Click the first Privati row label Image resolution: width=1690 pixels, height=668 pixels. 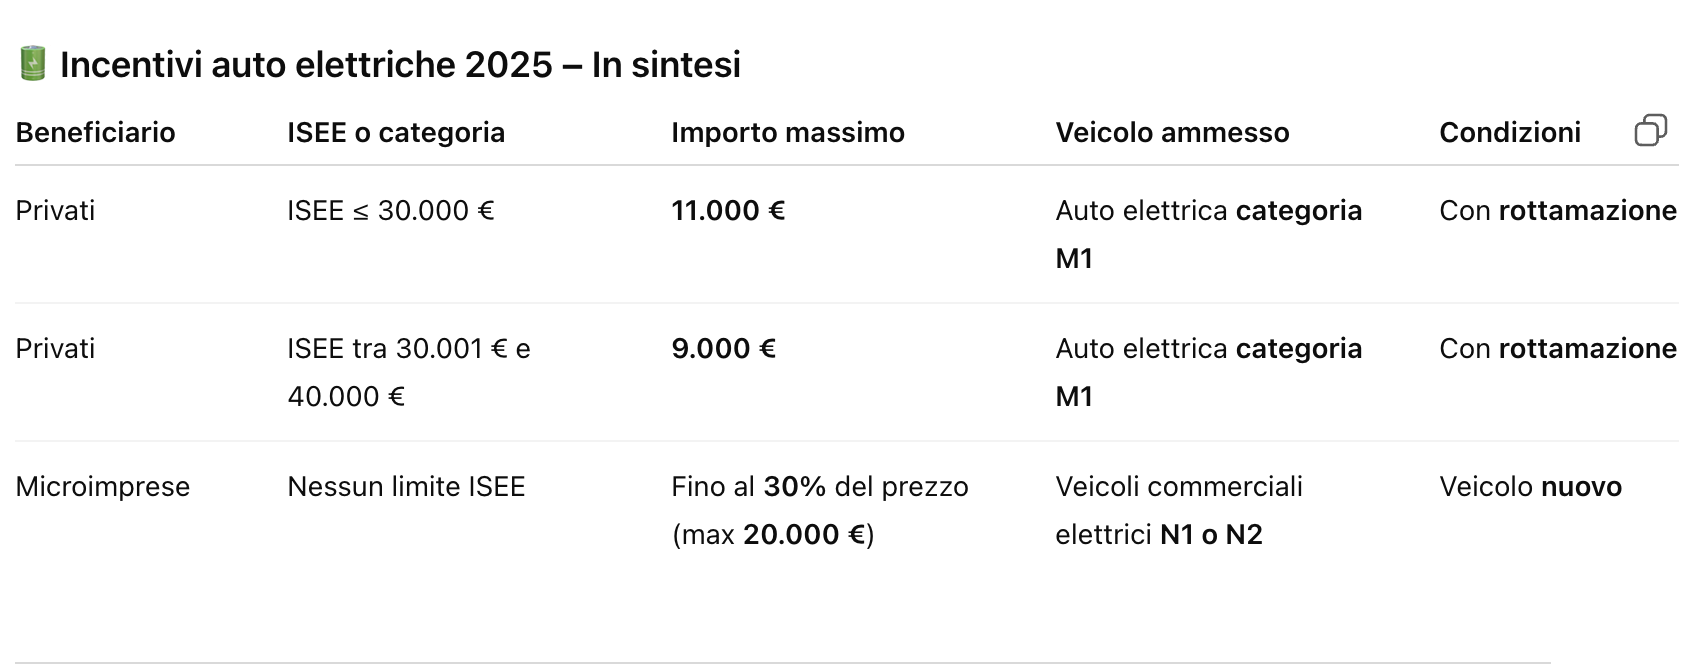55,210
